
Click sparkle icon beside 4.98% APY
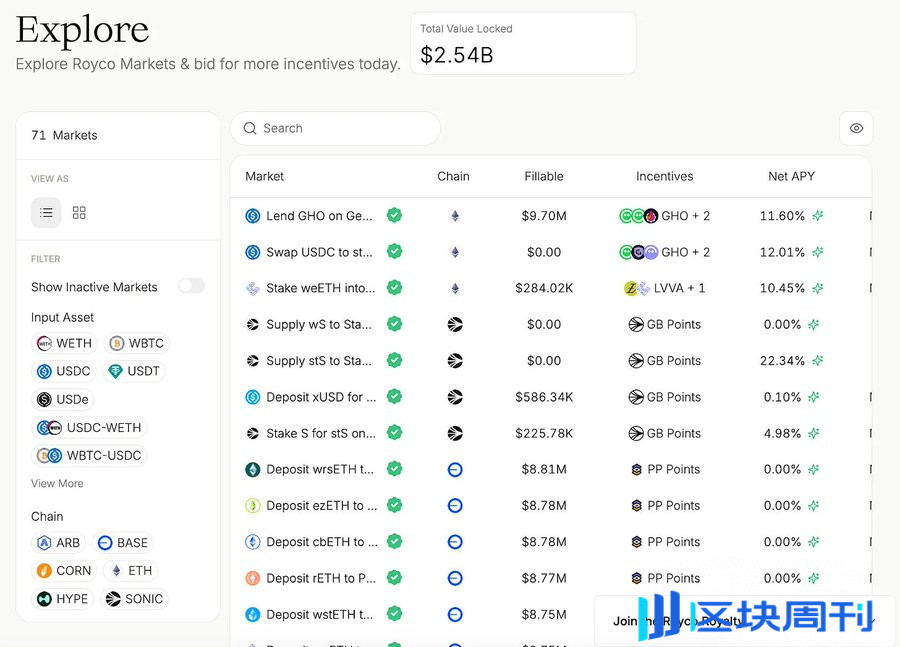pos(814,433)
